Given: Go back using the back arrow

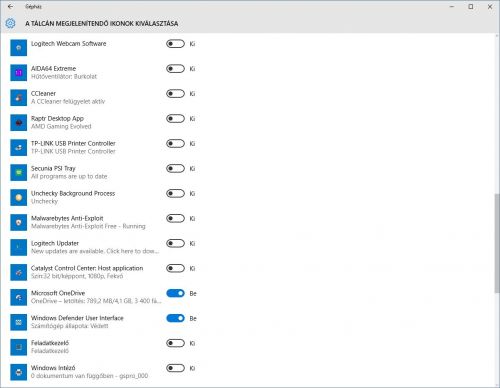Looking at the screenshot, I should point(10,6).
